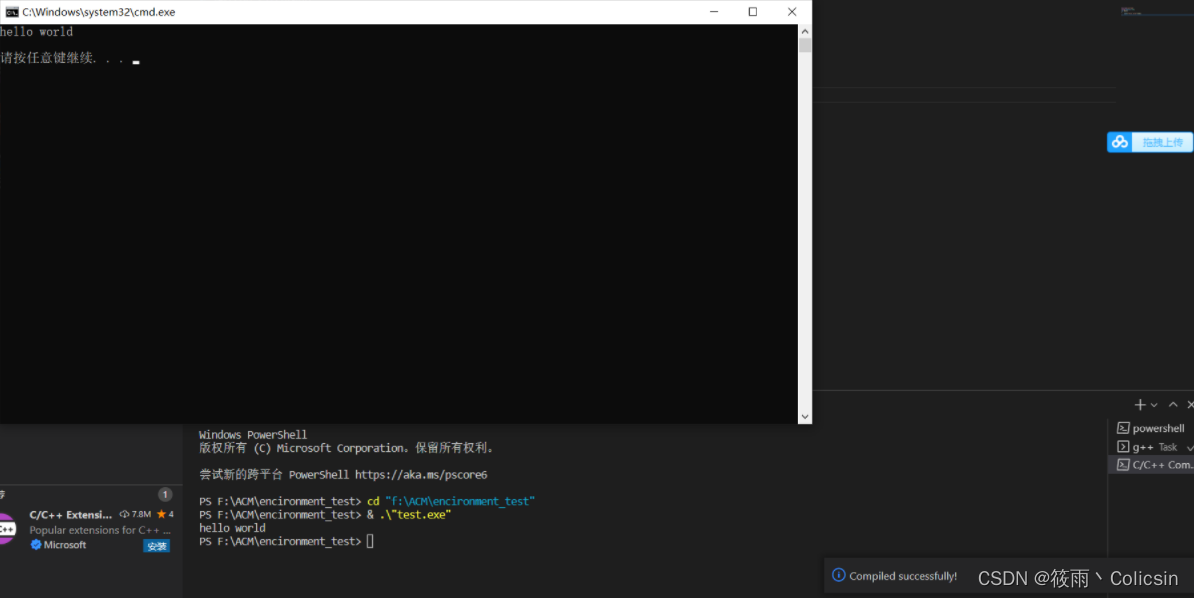Click the Baidu cloud upload icon

pos(1119,142)
